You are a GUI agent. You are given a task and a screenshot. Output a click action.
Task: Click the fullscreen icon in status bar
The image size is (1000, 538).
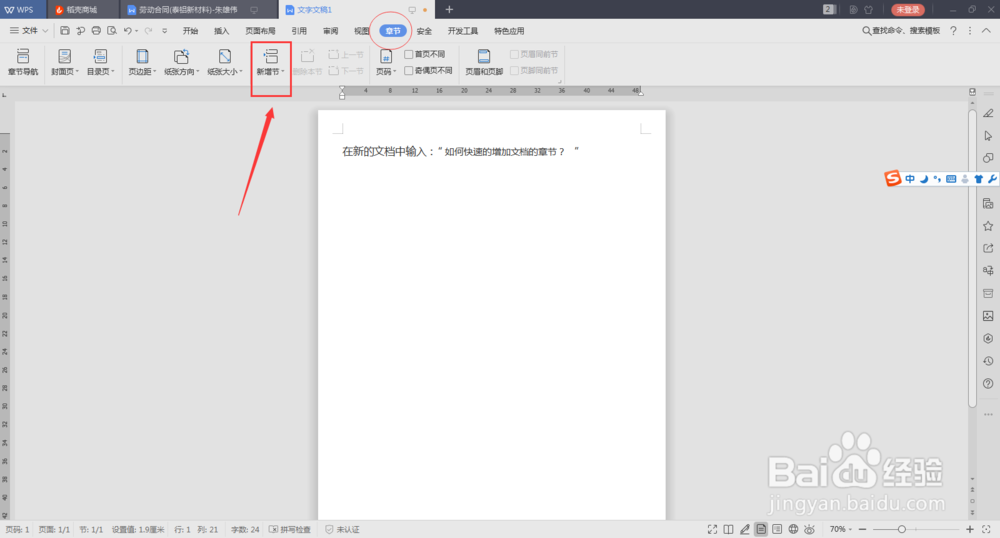pyautogui.click(x=712, y=530)
